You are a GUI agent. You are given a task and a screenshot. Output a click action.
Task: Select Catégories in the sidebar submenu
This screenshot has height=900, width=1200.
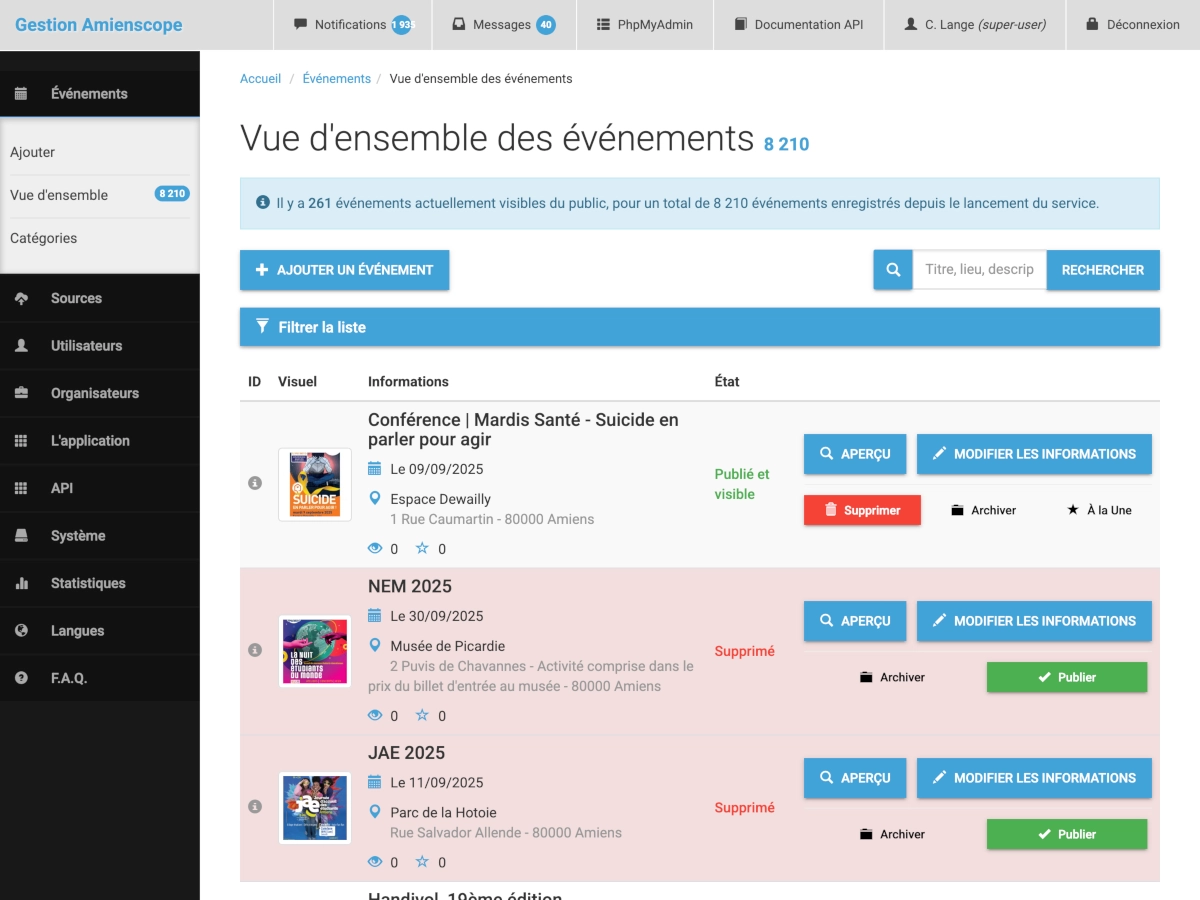[x=100, y=238]
